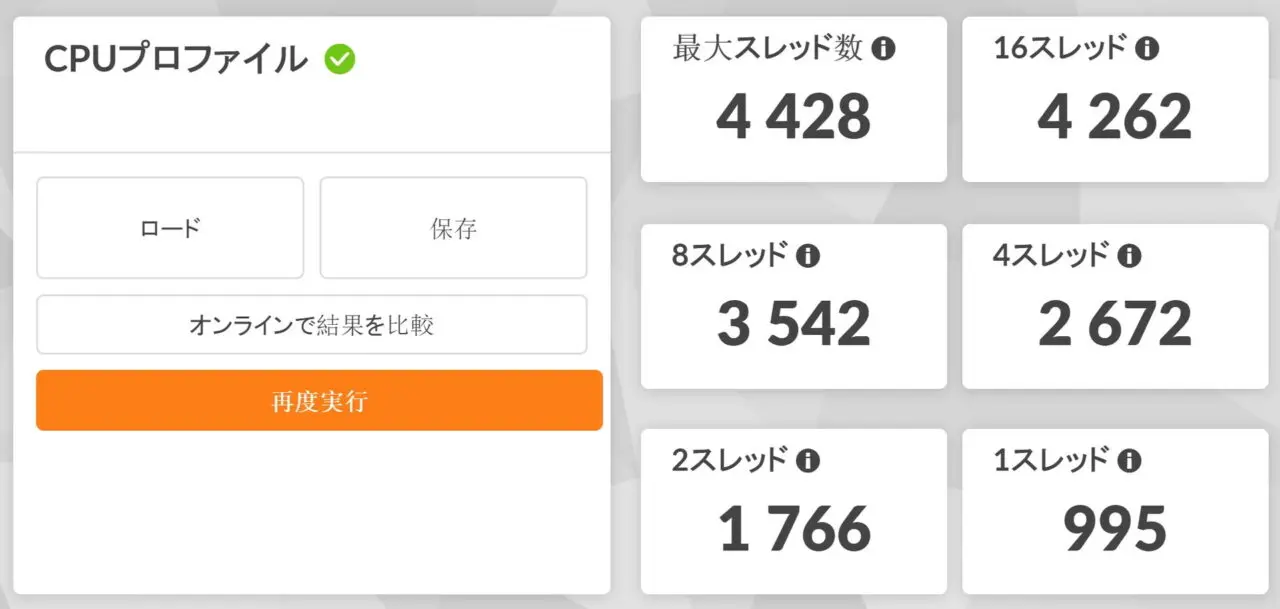The width and height of the screenshot is (1280, 609).
Task: Select the 4 428 max threads score
Action: (793, 117)
